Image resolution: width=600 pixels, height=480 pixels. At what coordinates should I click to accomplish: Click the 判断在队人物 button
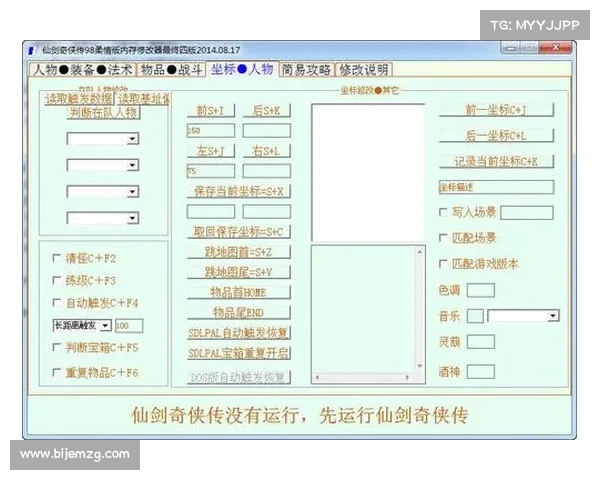pyautogui.click(x=104, y=113)
